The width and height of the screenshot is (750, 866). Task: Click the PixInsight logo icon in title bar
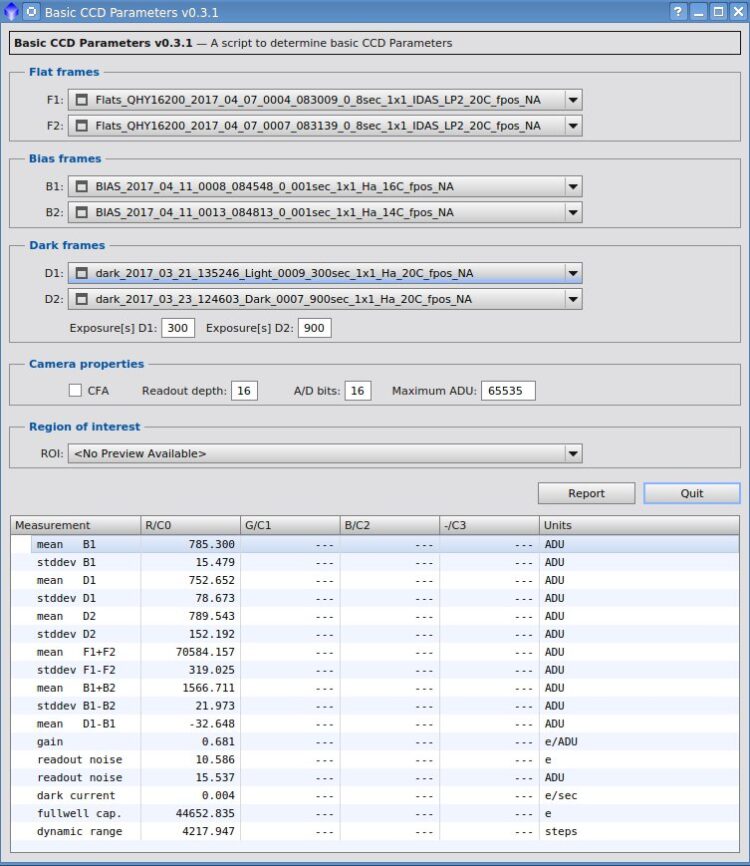[10, 12]
